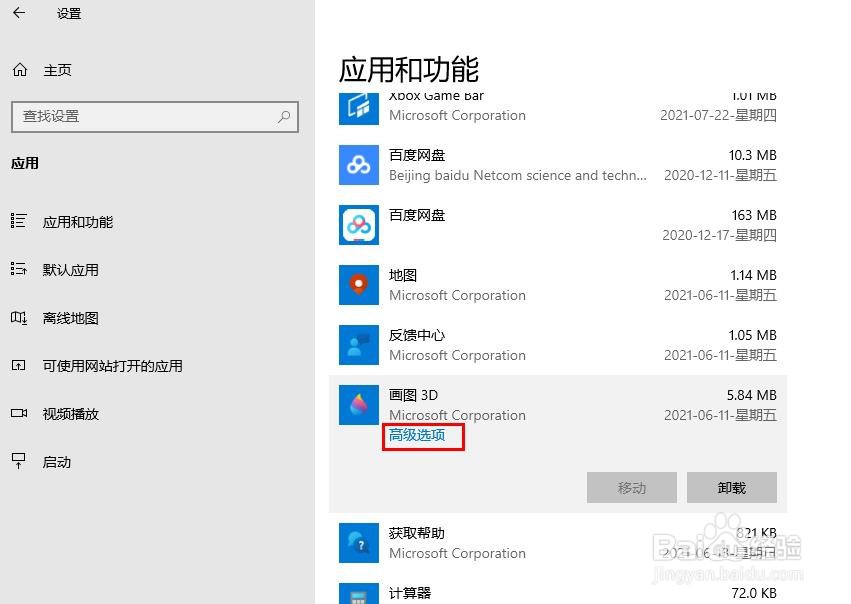Click the 计算器 app icon
The height and width of the screenshot is (604, 851).
[x=359, y=594]
